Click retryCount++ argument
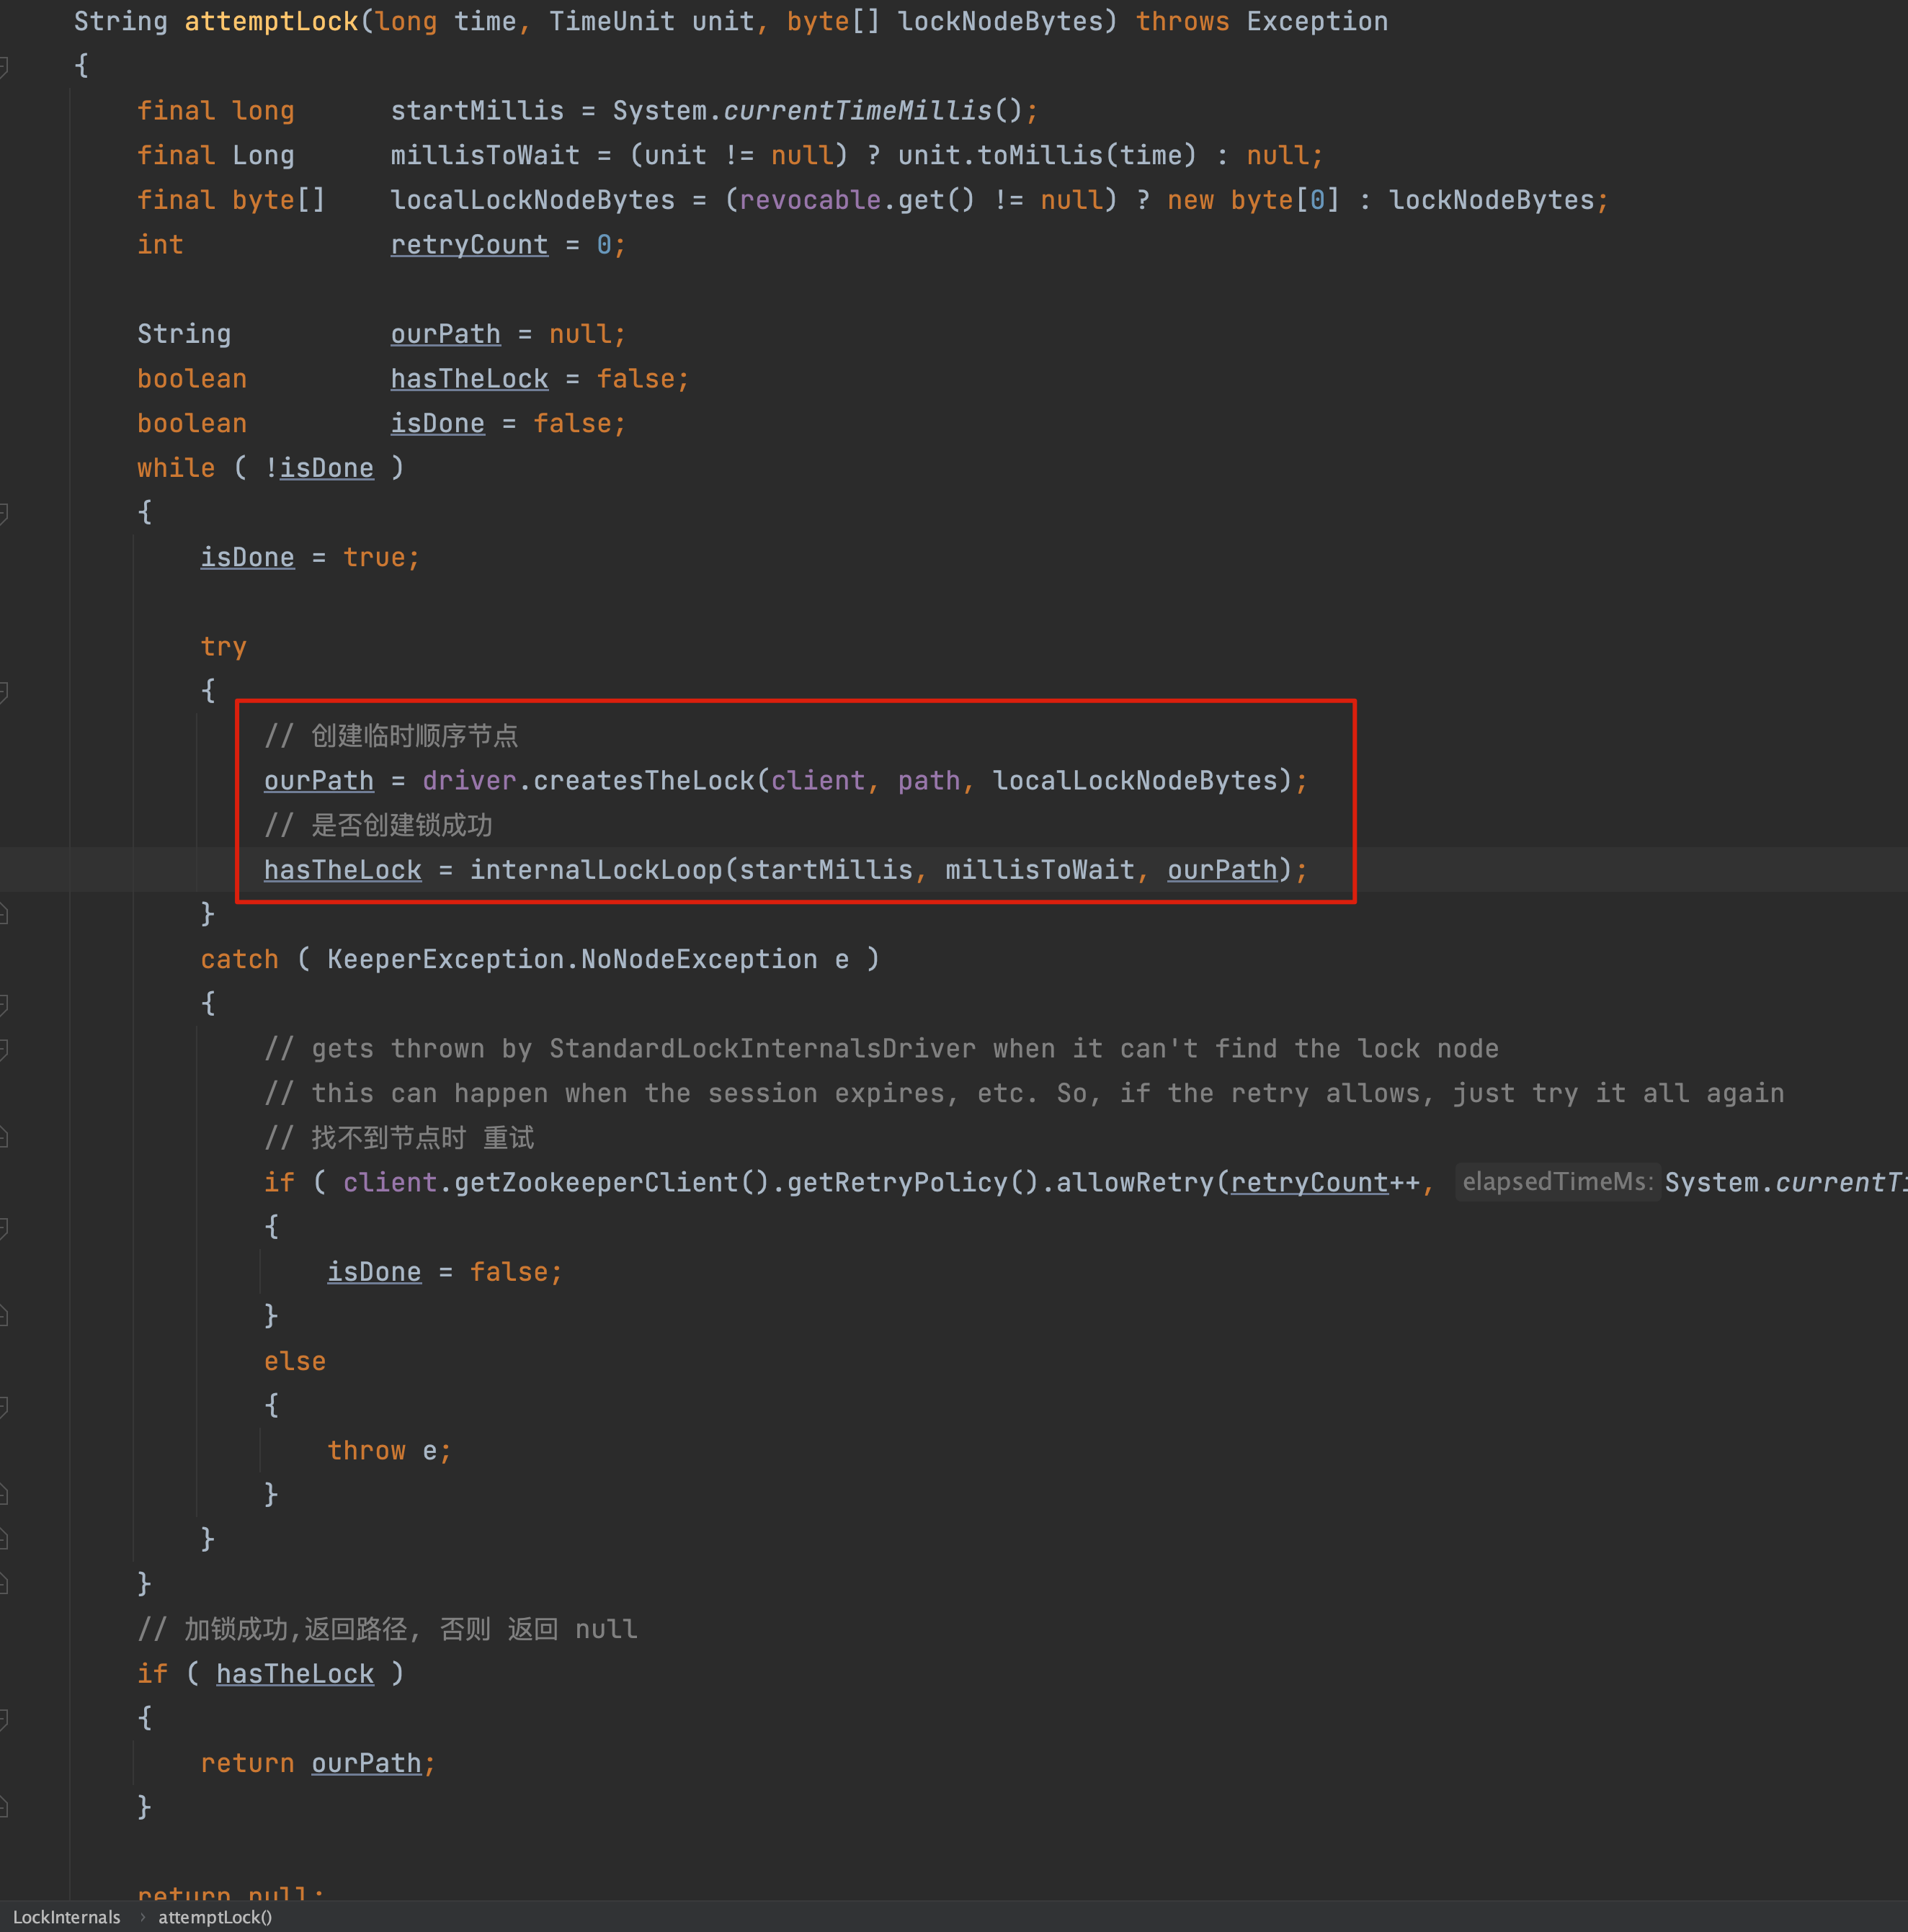This screenshot has height=1932, width=1908. click(1325, 1182)
